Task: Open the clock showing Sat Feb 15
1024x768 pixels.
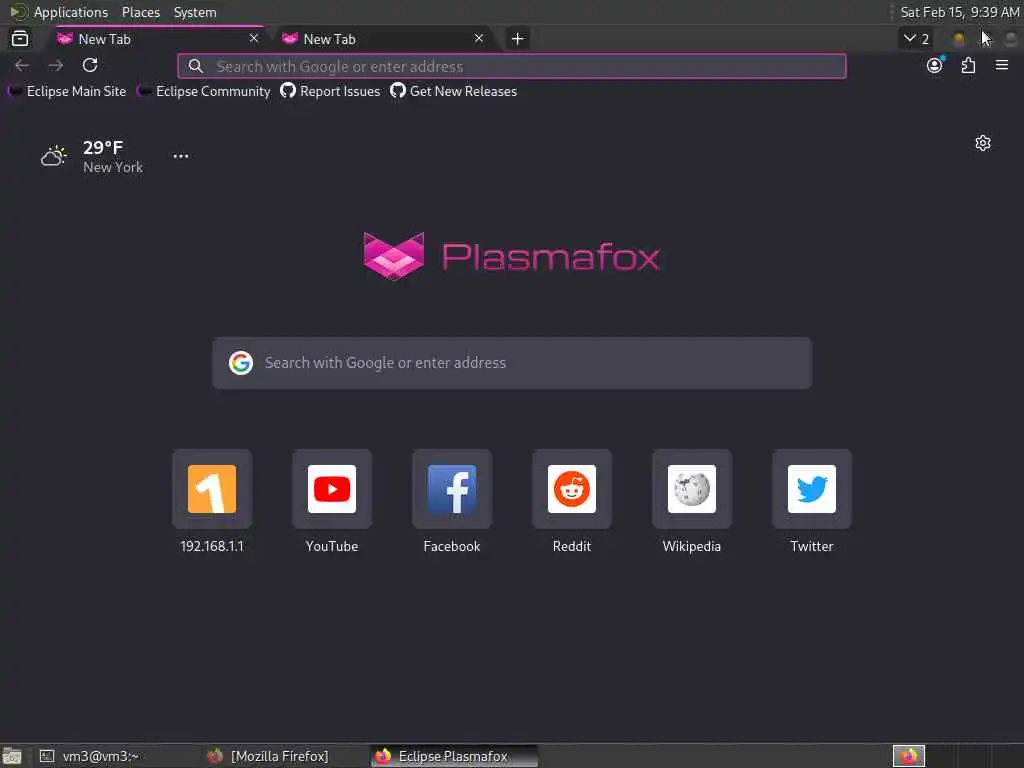Action: tap(959, 12)
